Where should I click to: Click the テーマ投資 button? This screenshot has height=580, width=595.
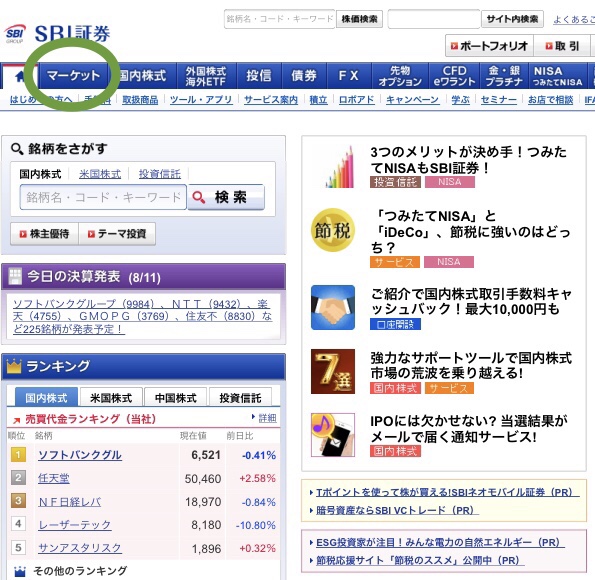pyautogui.click(x=117, y=234)
